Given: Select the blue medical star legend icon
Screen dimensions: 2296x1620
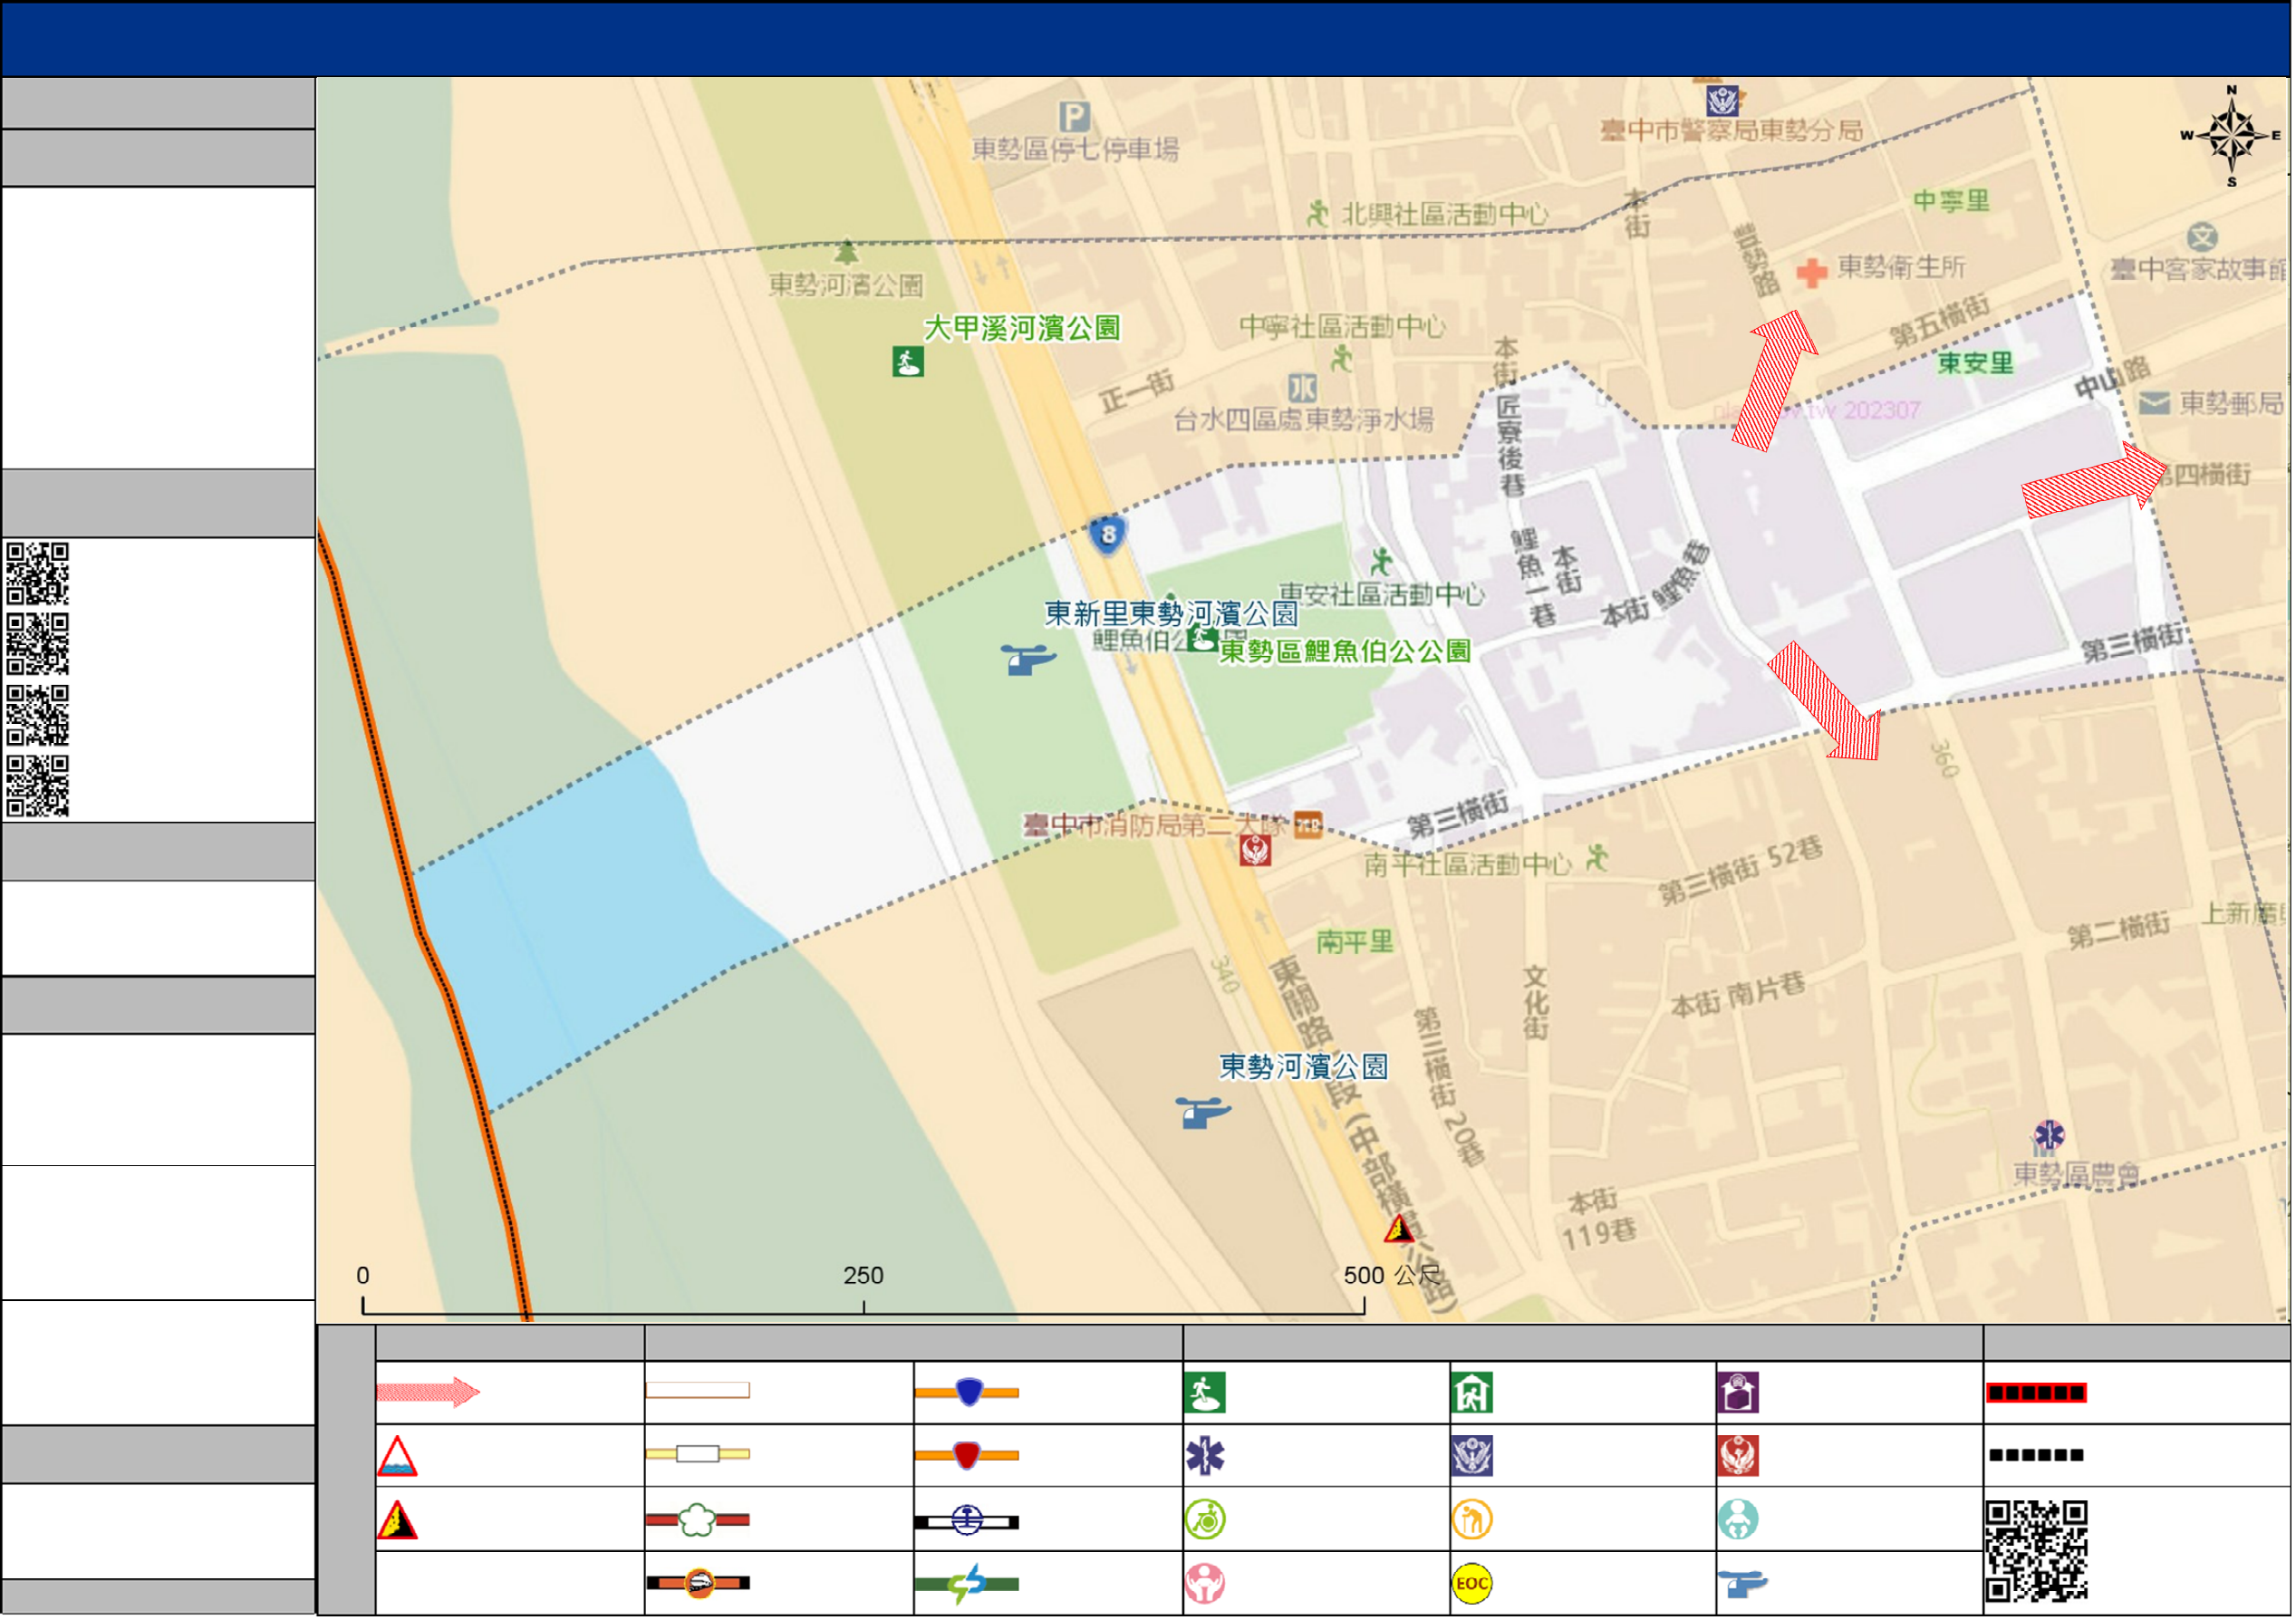Looking at the screenshot, I should [x=1206, y=1457].
